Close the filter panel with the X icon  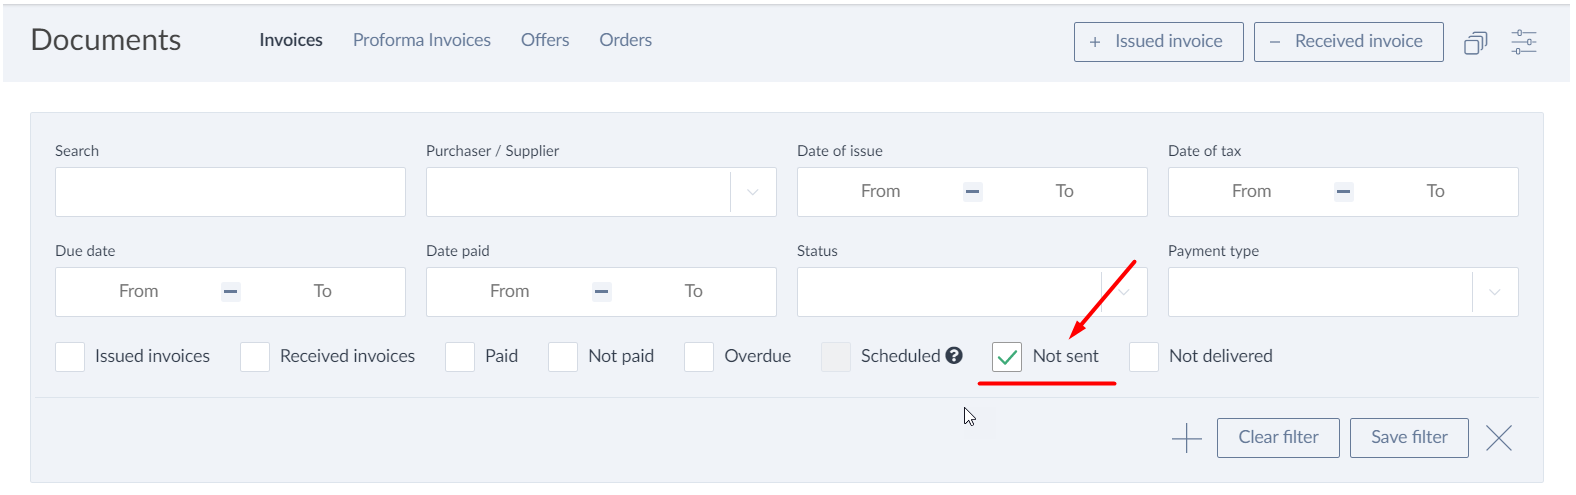pyautogui.click(x=1498, y=438)
